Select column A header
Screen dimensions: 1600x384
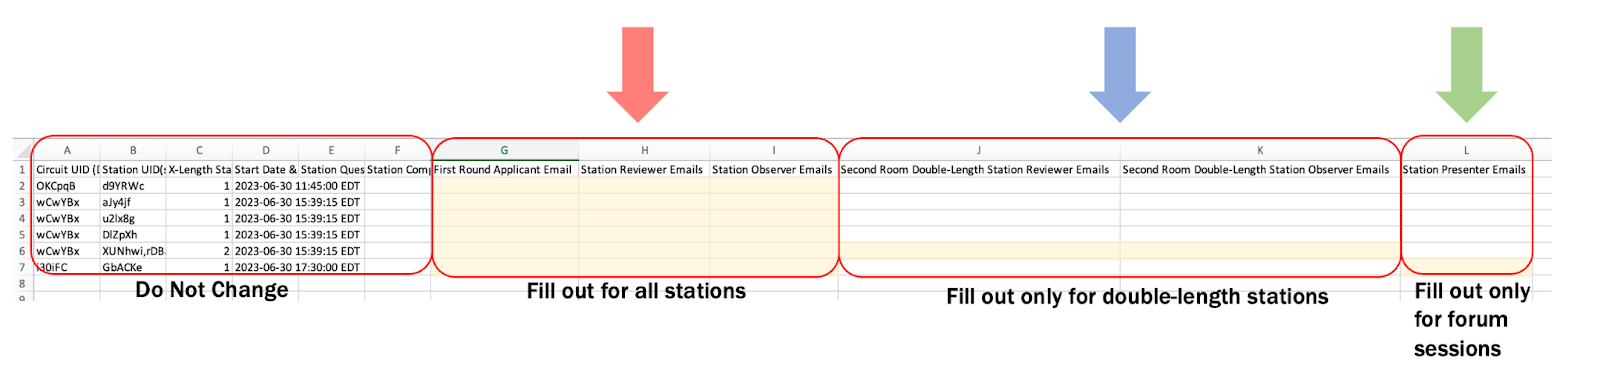(x=67, y=151)
